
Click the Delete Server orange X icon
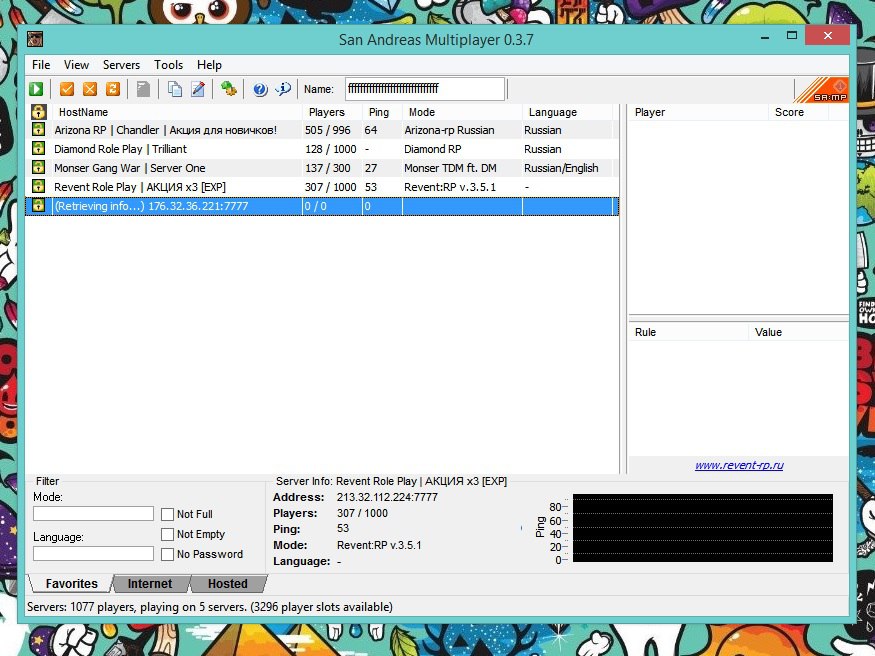click(90, 89)
